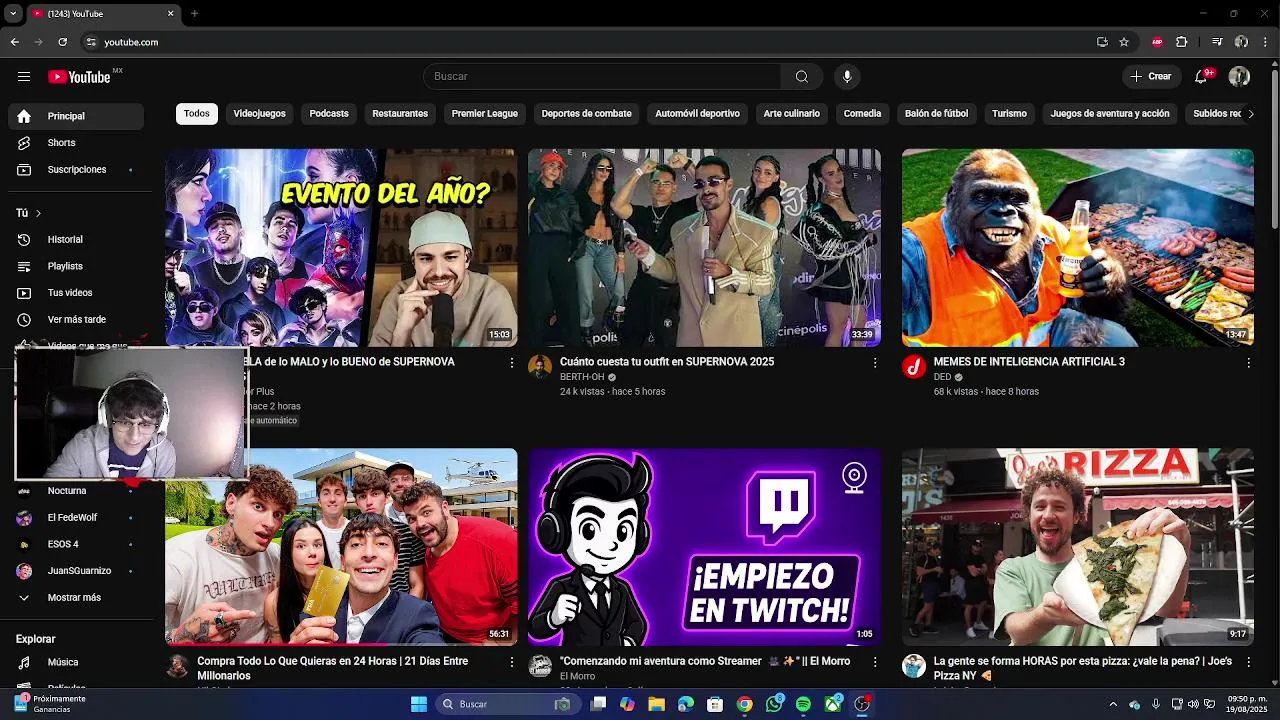The height and width of the screenshot is (720, 1280).
Task: Select Deportes de combate filter chip
Action: coord(587,114)
